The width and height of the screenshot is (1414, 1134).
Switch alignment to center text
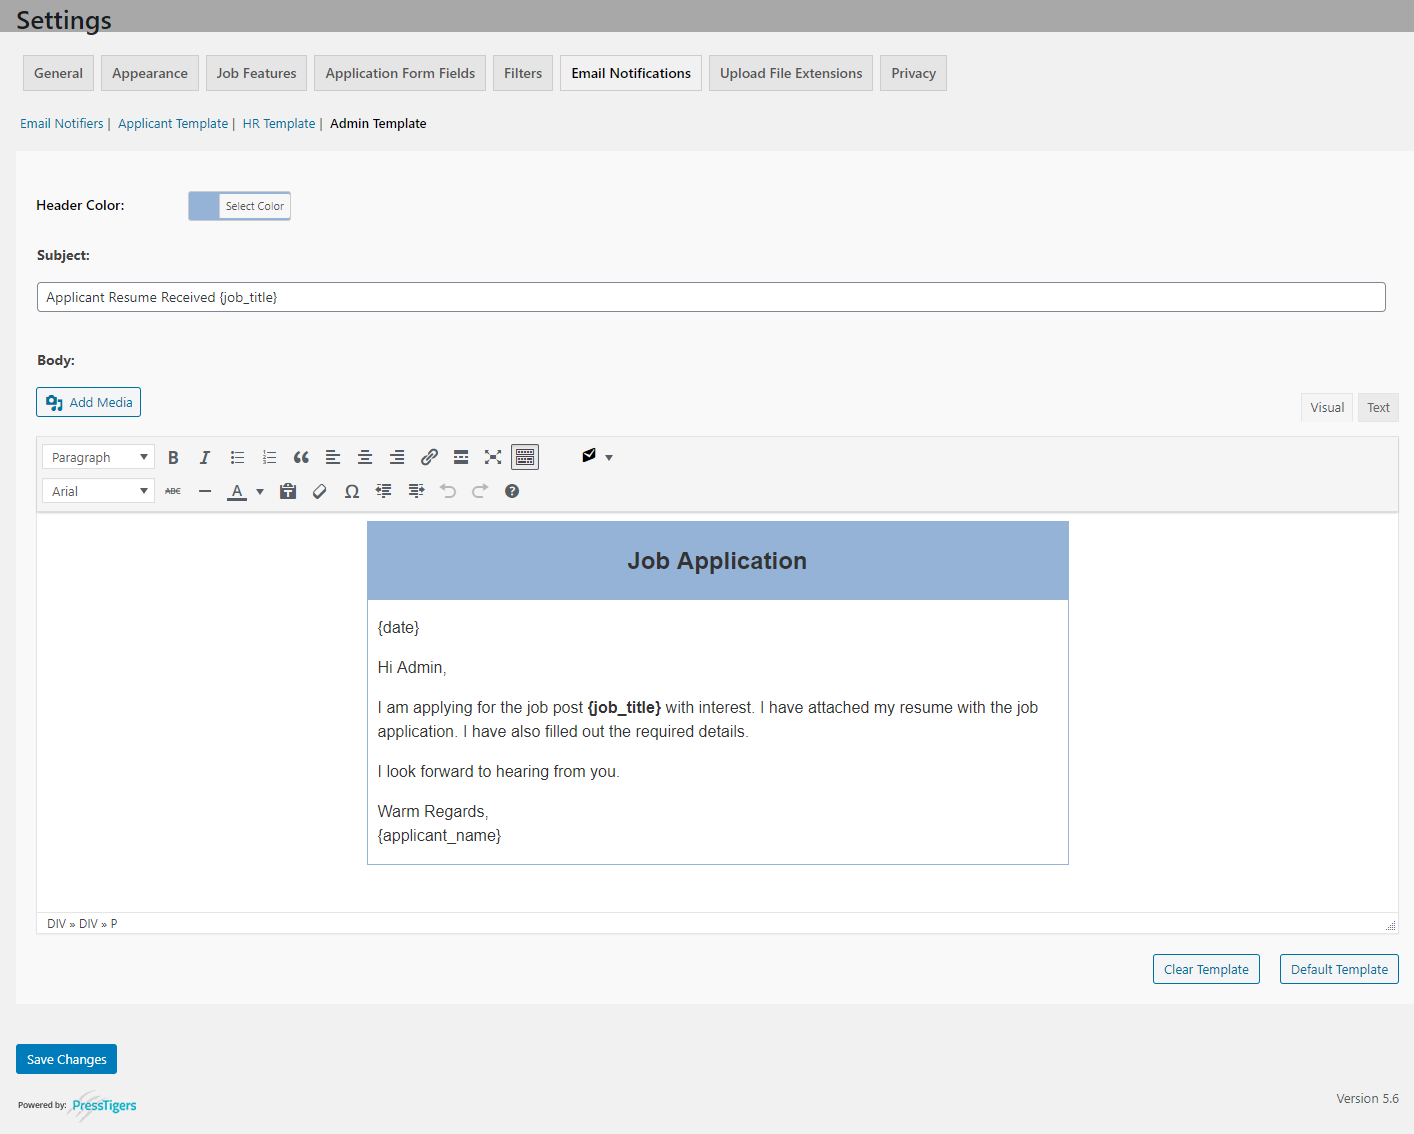[x=365, y=457]
